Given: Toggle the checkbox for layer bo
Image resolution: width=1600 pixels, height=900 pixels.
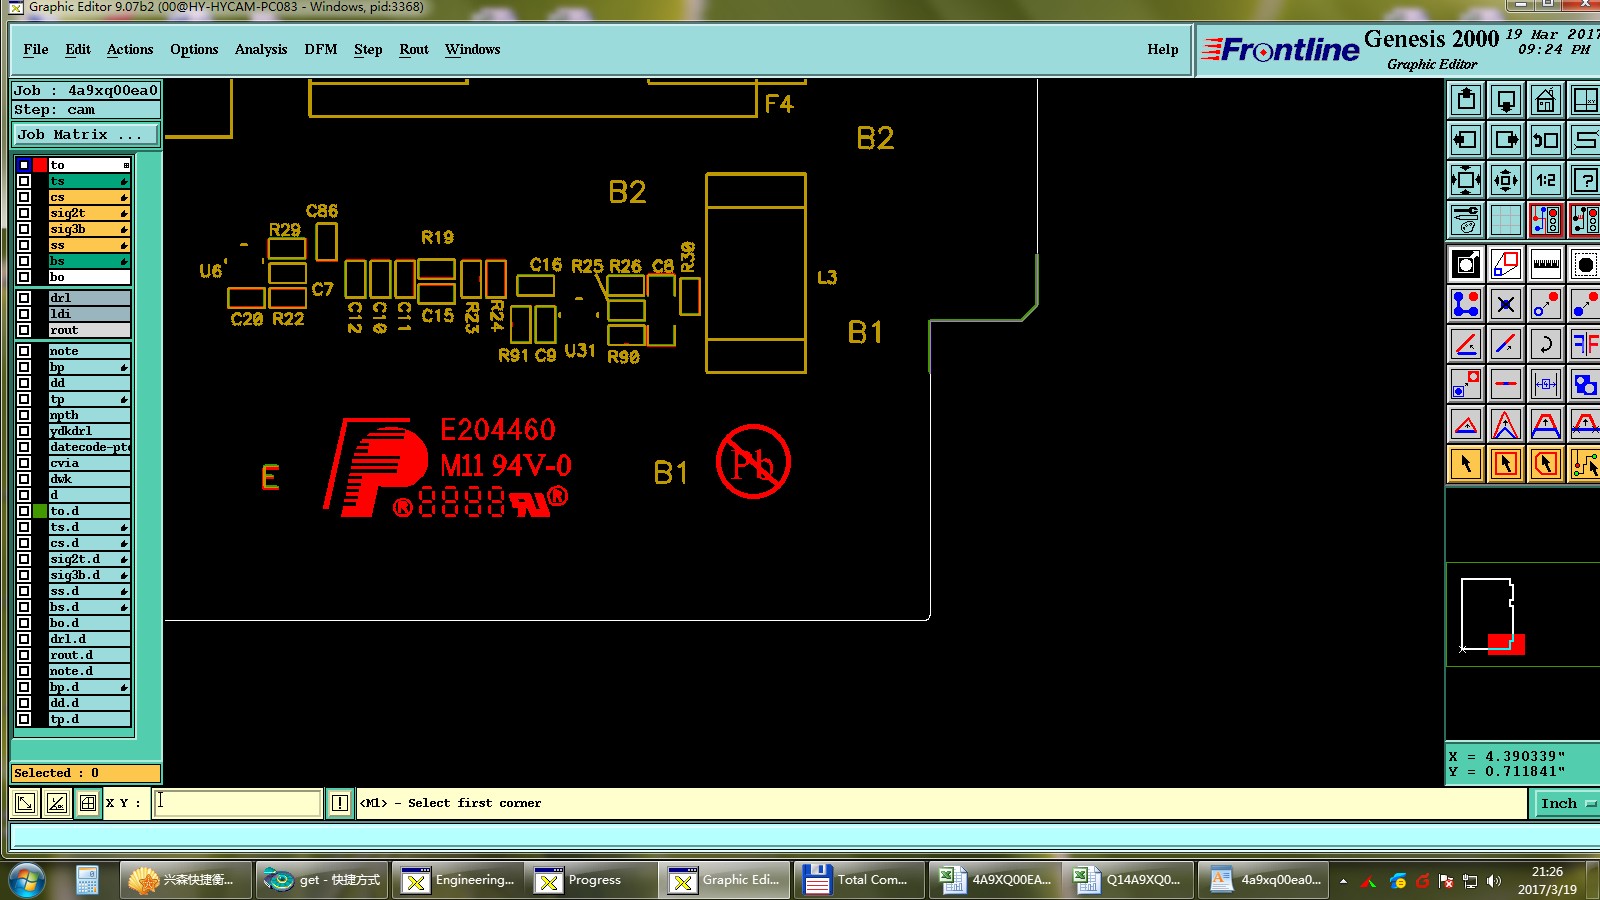Looking at the screenshot, I should (x=24, y=277).
